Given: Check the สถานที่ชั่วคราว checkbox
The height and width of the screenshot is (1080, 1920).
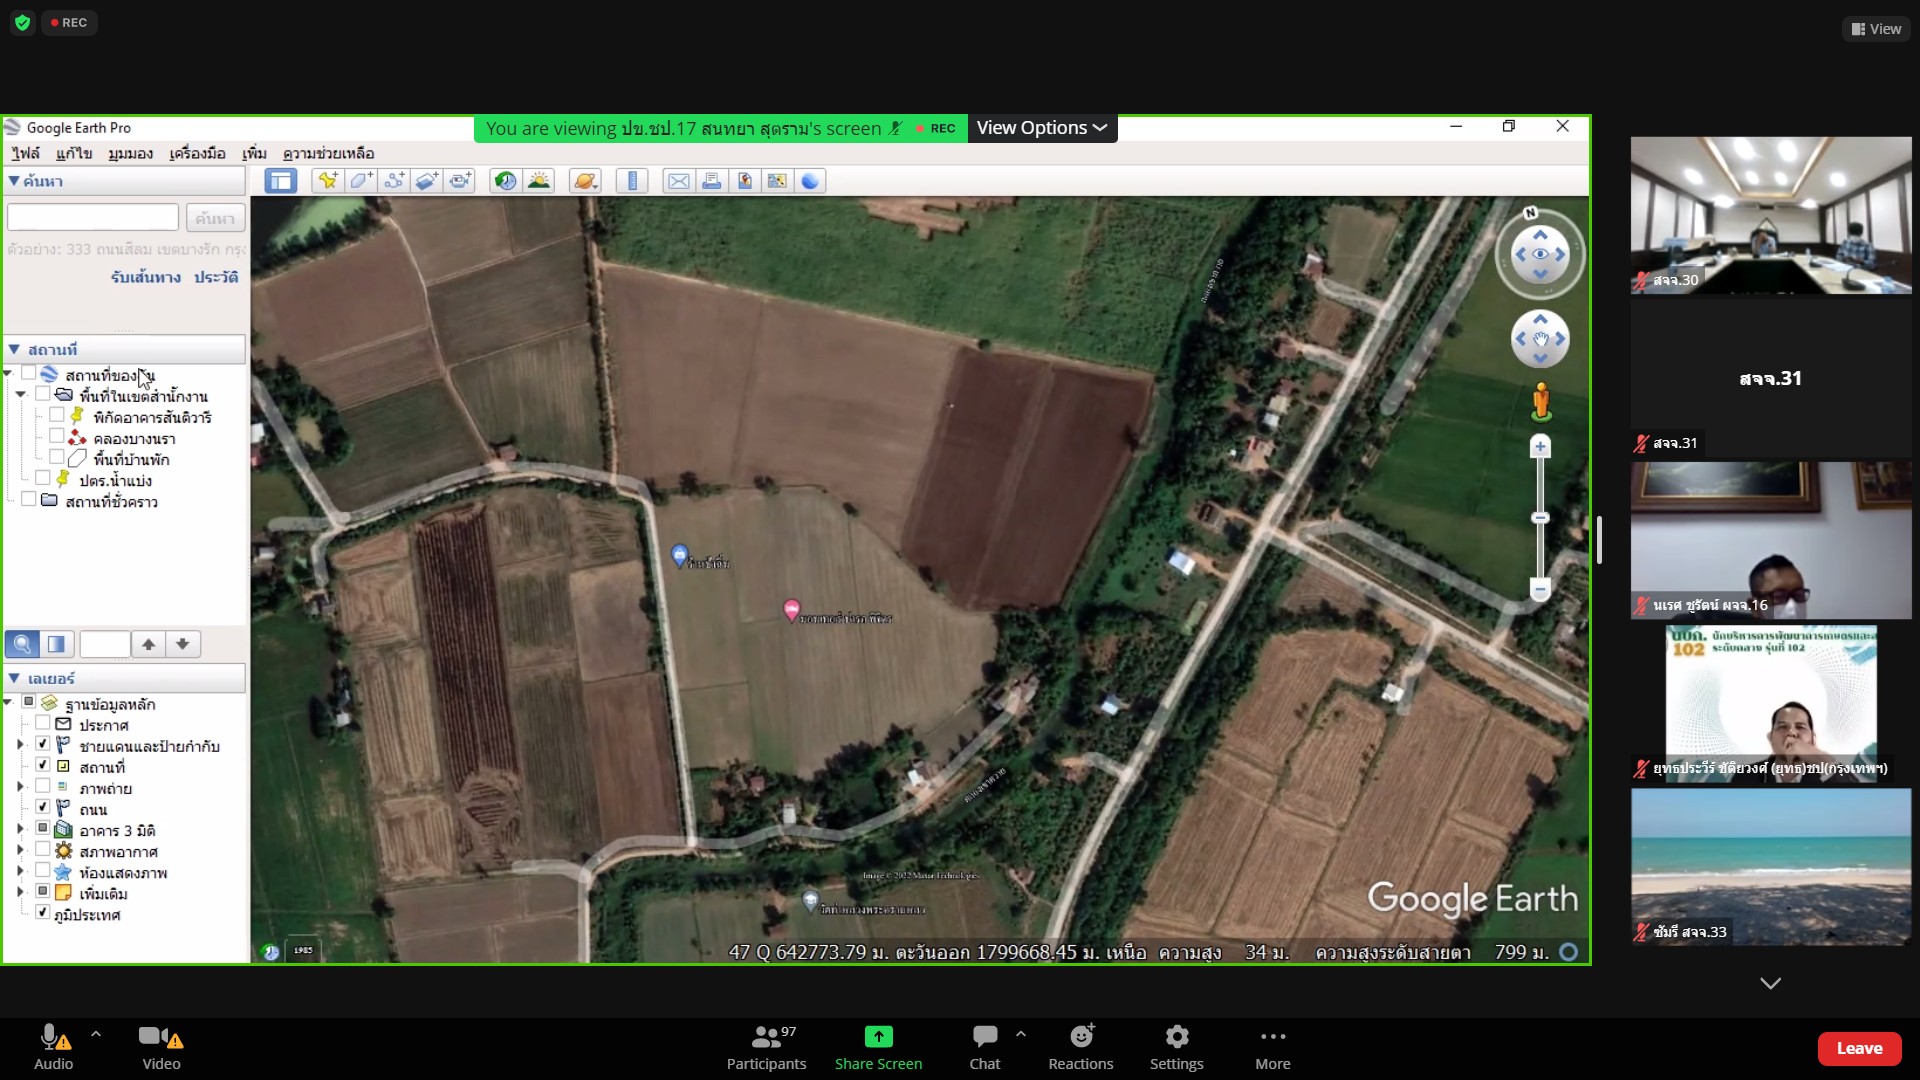Looking at the screenshot, I should (x=28, y=499).
